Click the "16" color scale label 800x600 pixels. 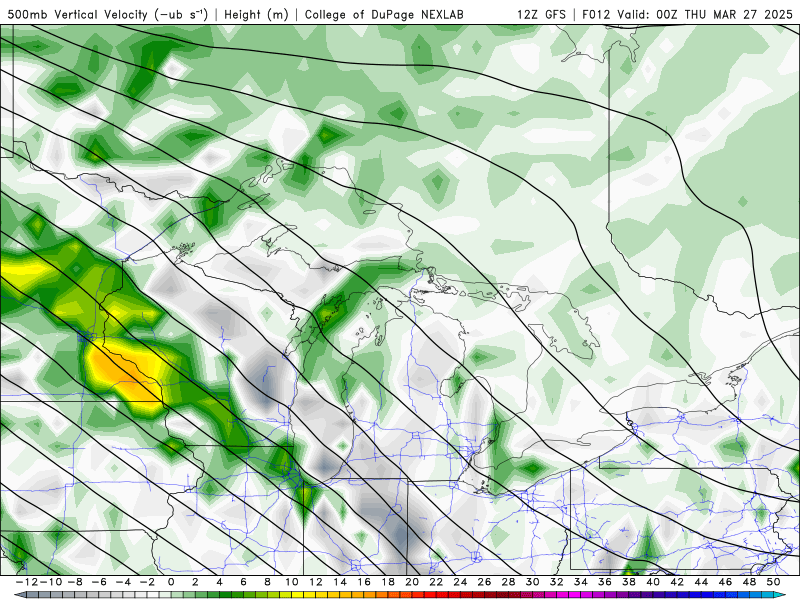tap(364, 582)
